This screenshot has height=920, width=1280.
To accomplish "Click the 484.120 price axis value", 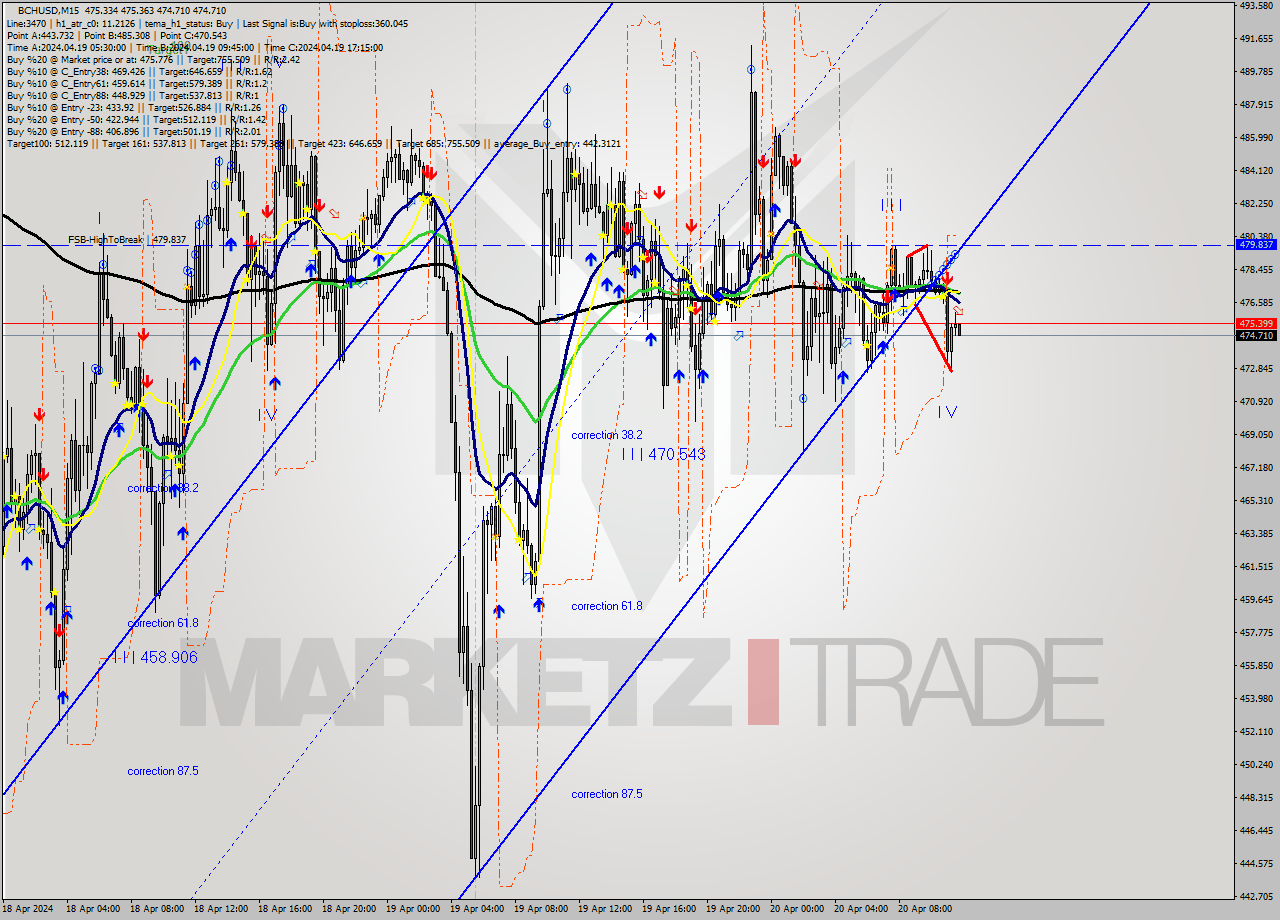I will (x=1256, y=171).
